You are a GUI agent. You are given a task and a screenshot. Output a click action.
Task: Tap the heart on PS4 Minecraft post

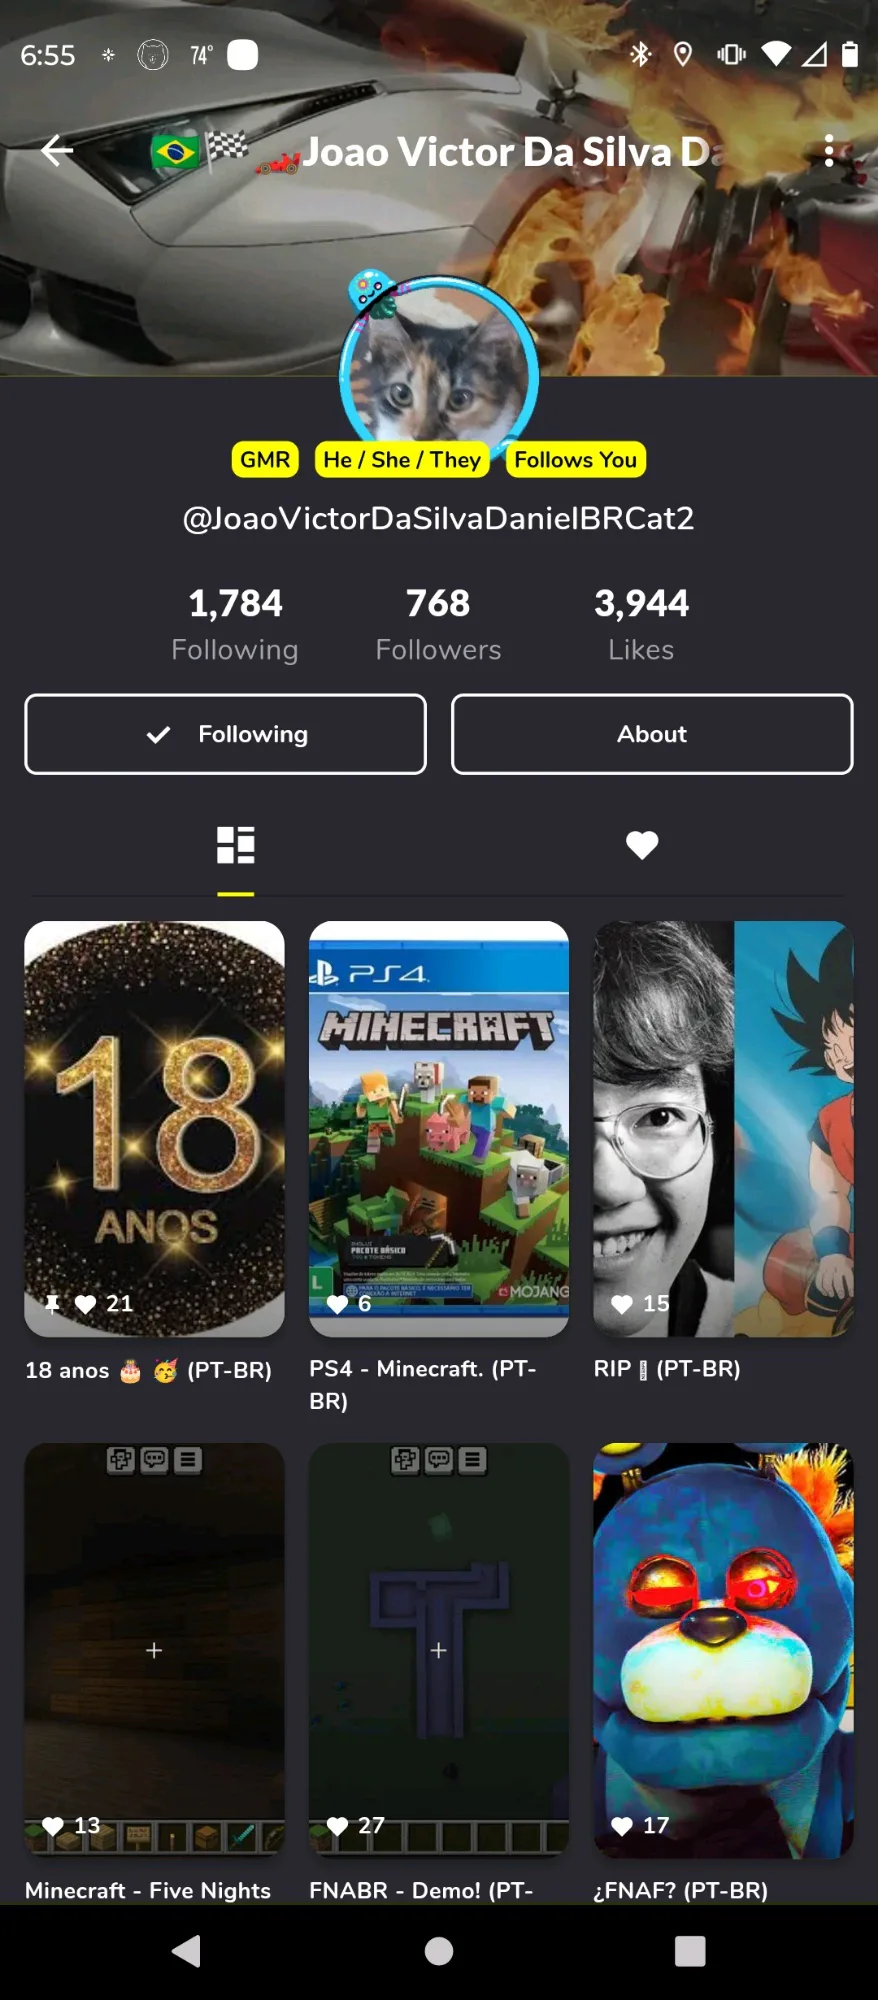[338, 1304]
